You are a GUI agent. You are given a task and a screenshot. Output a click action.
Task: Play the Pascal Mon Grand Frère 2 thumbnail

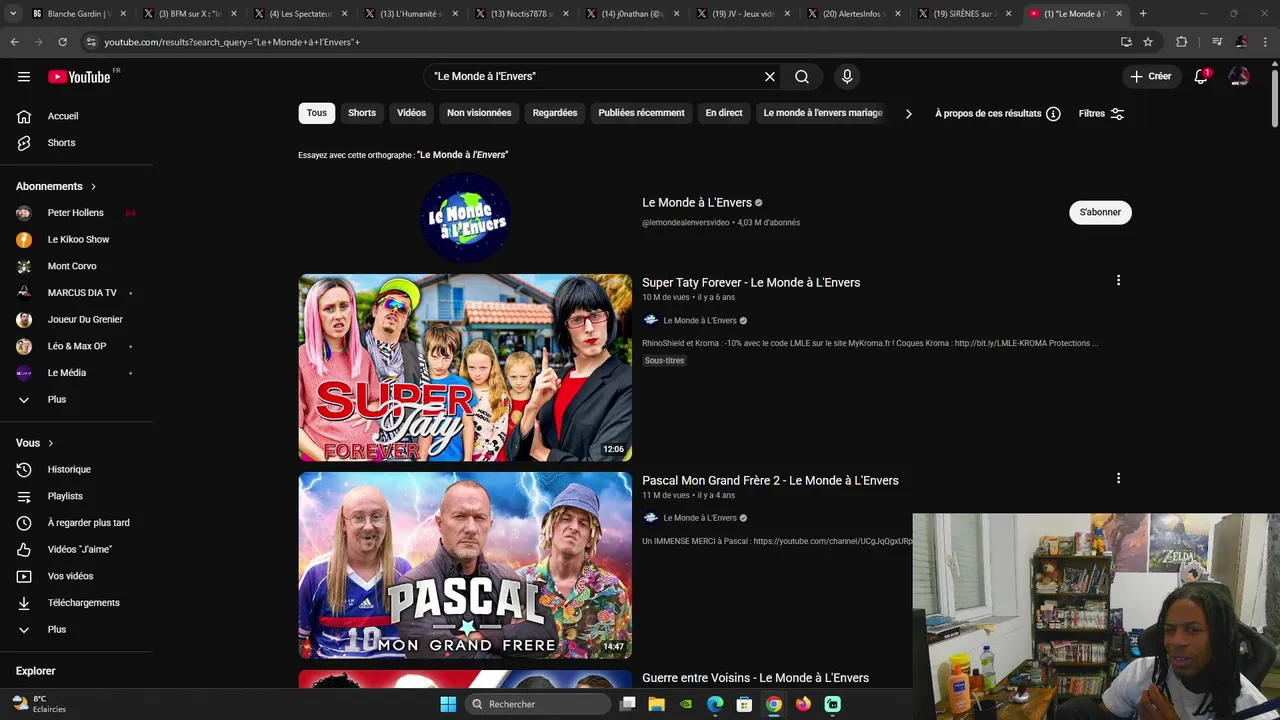[465, 565]
